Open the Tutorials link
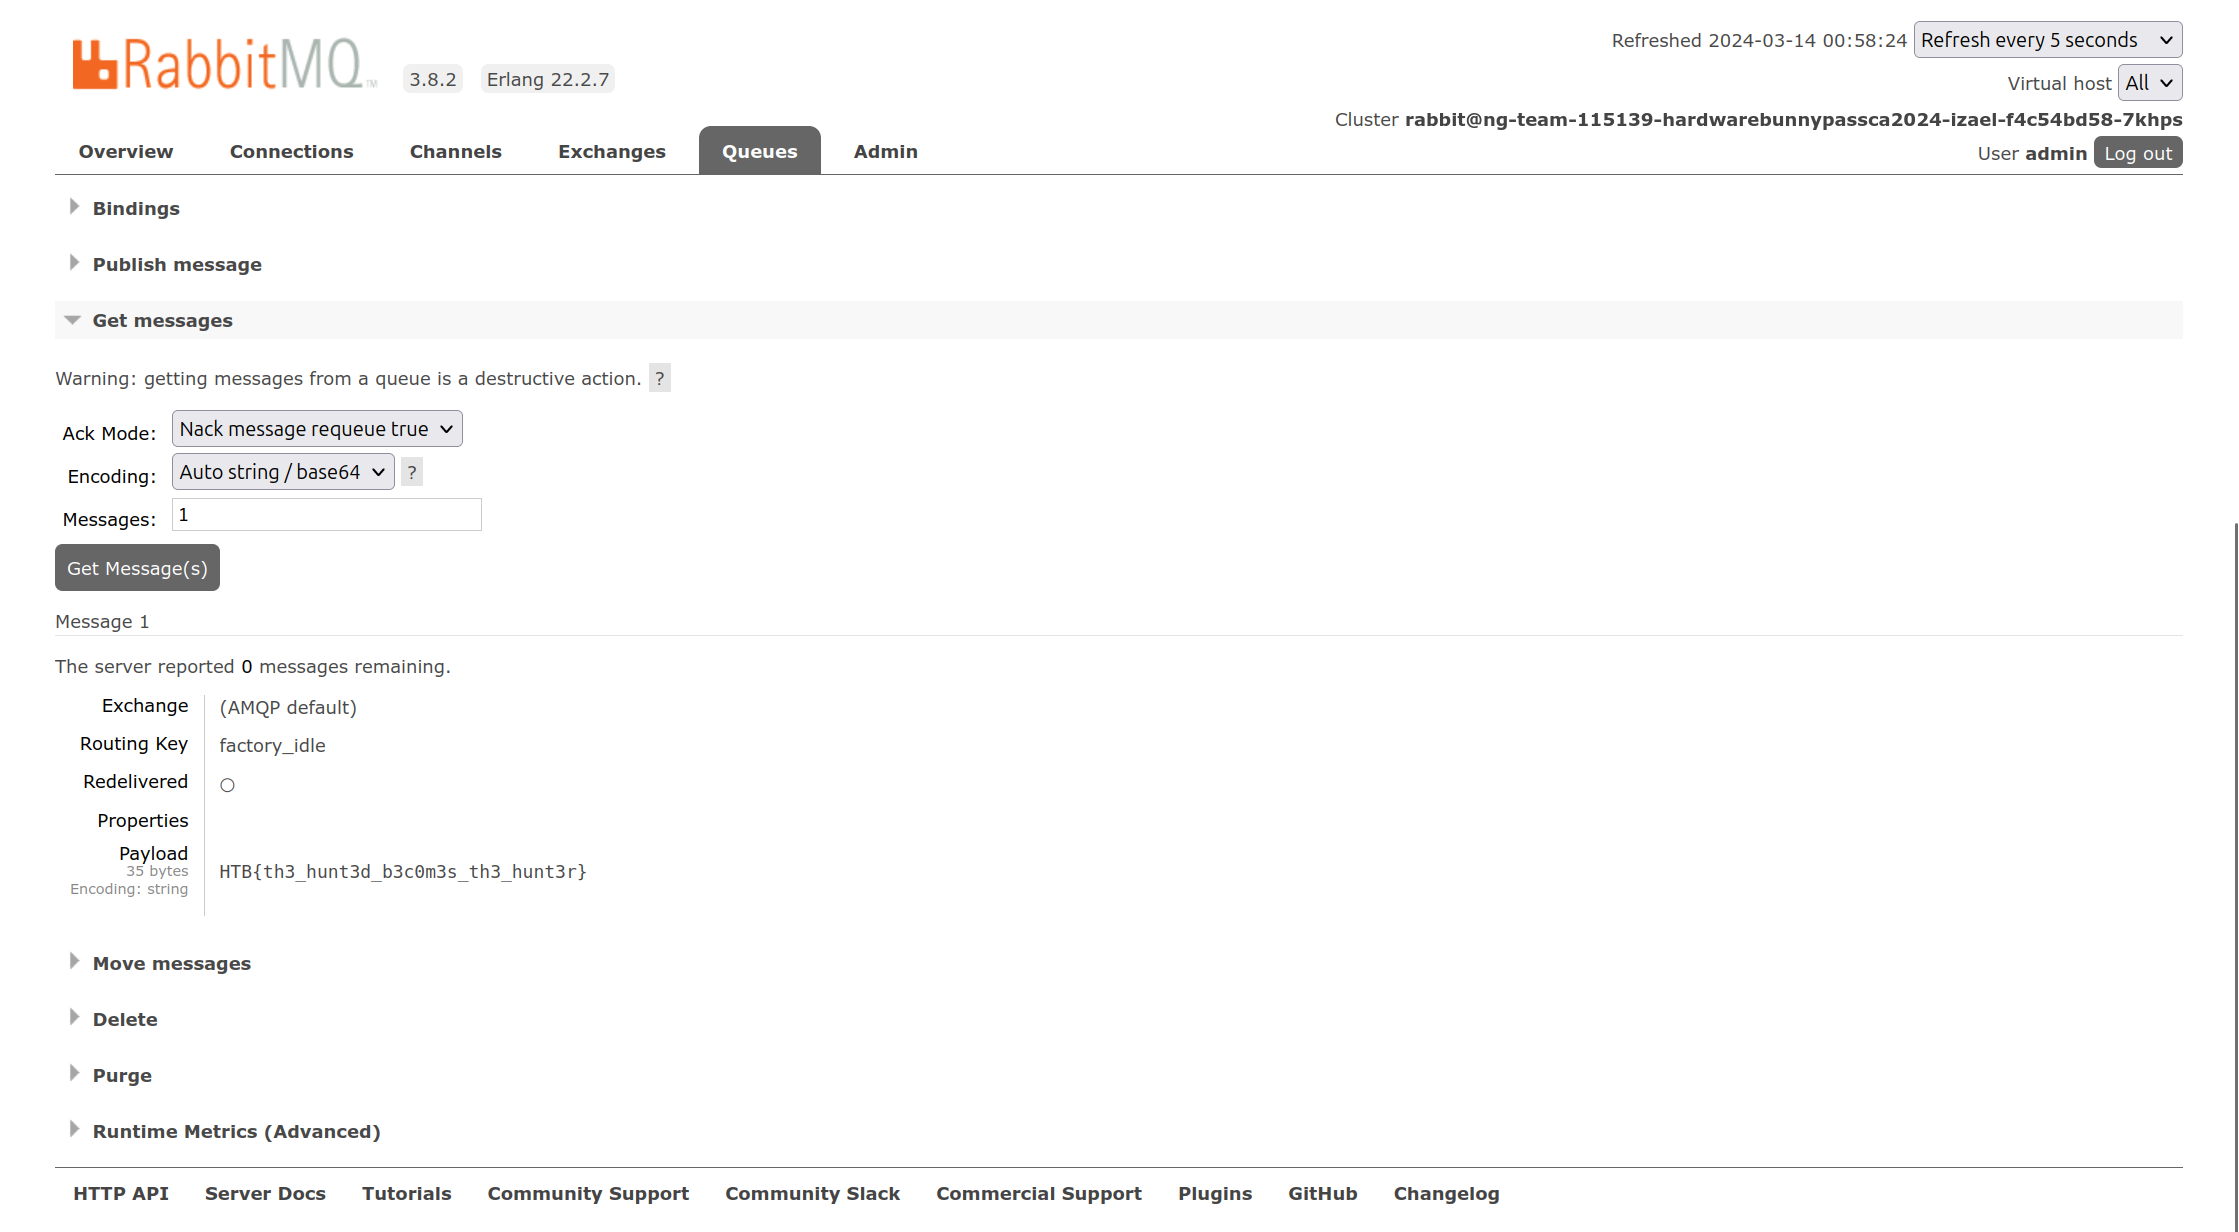The image size is (2239, 1232). pyautogui.click(x=407, y=1193)
